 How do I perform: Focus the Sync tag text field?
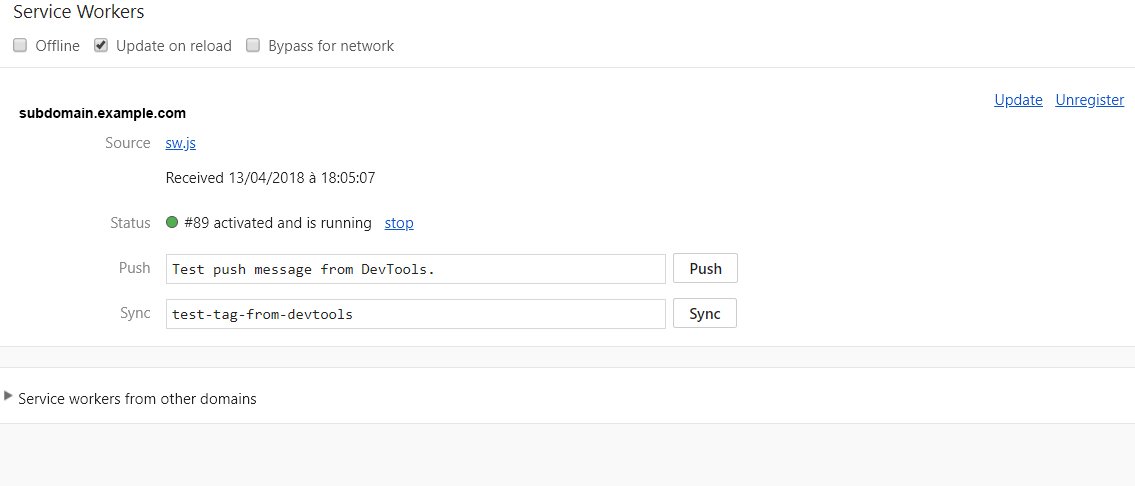pyautogui.click(x=415, y=314)
